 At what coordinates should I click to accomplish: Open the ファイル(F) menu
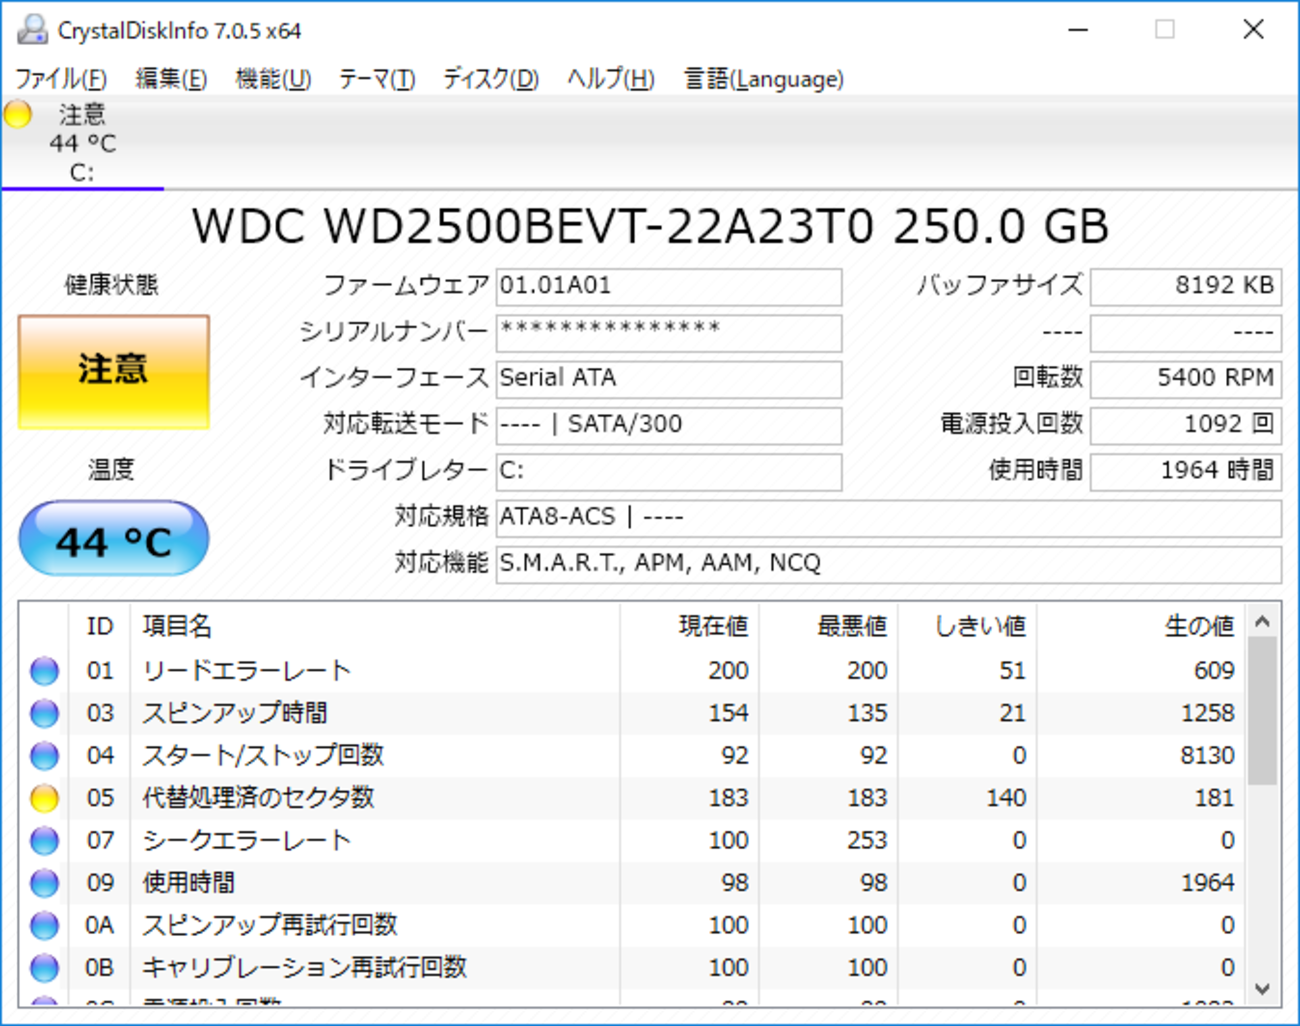[61, 79]
